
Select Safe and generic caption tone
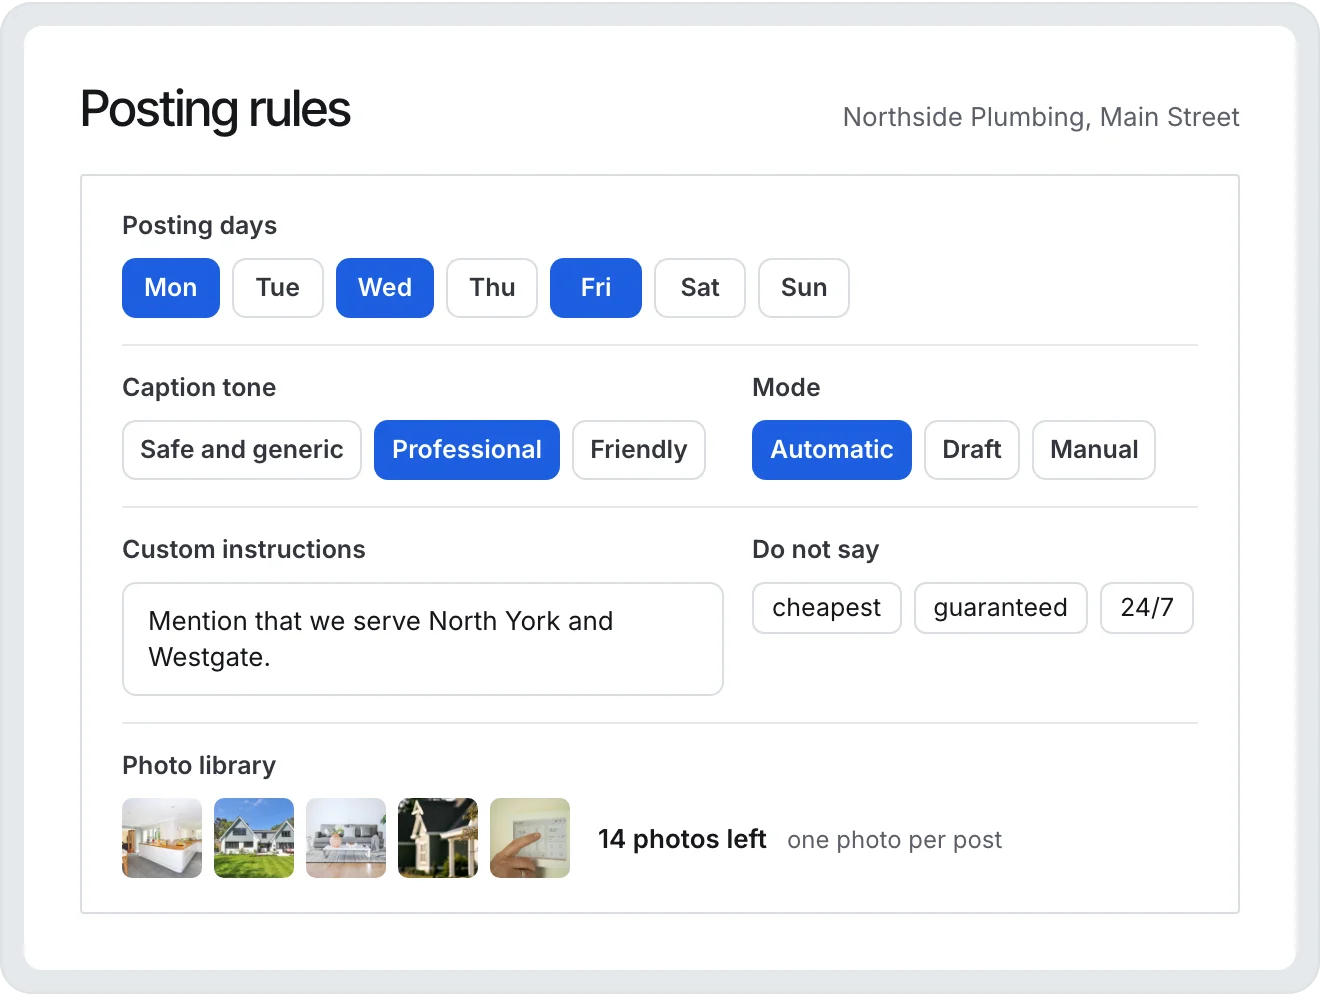(242, 450)
